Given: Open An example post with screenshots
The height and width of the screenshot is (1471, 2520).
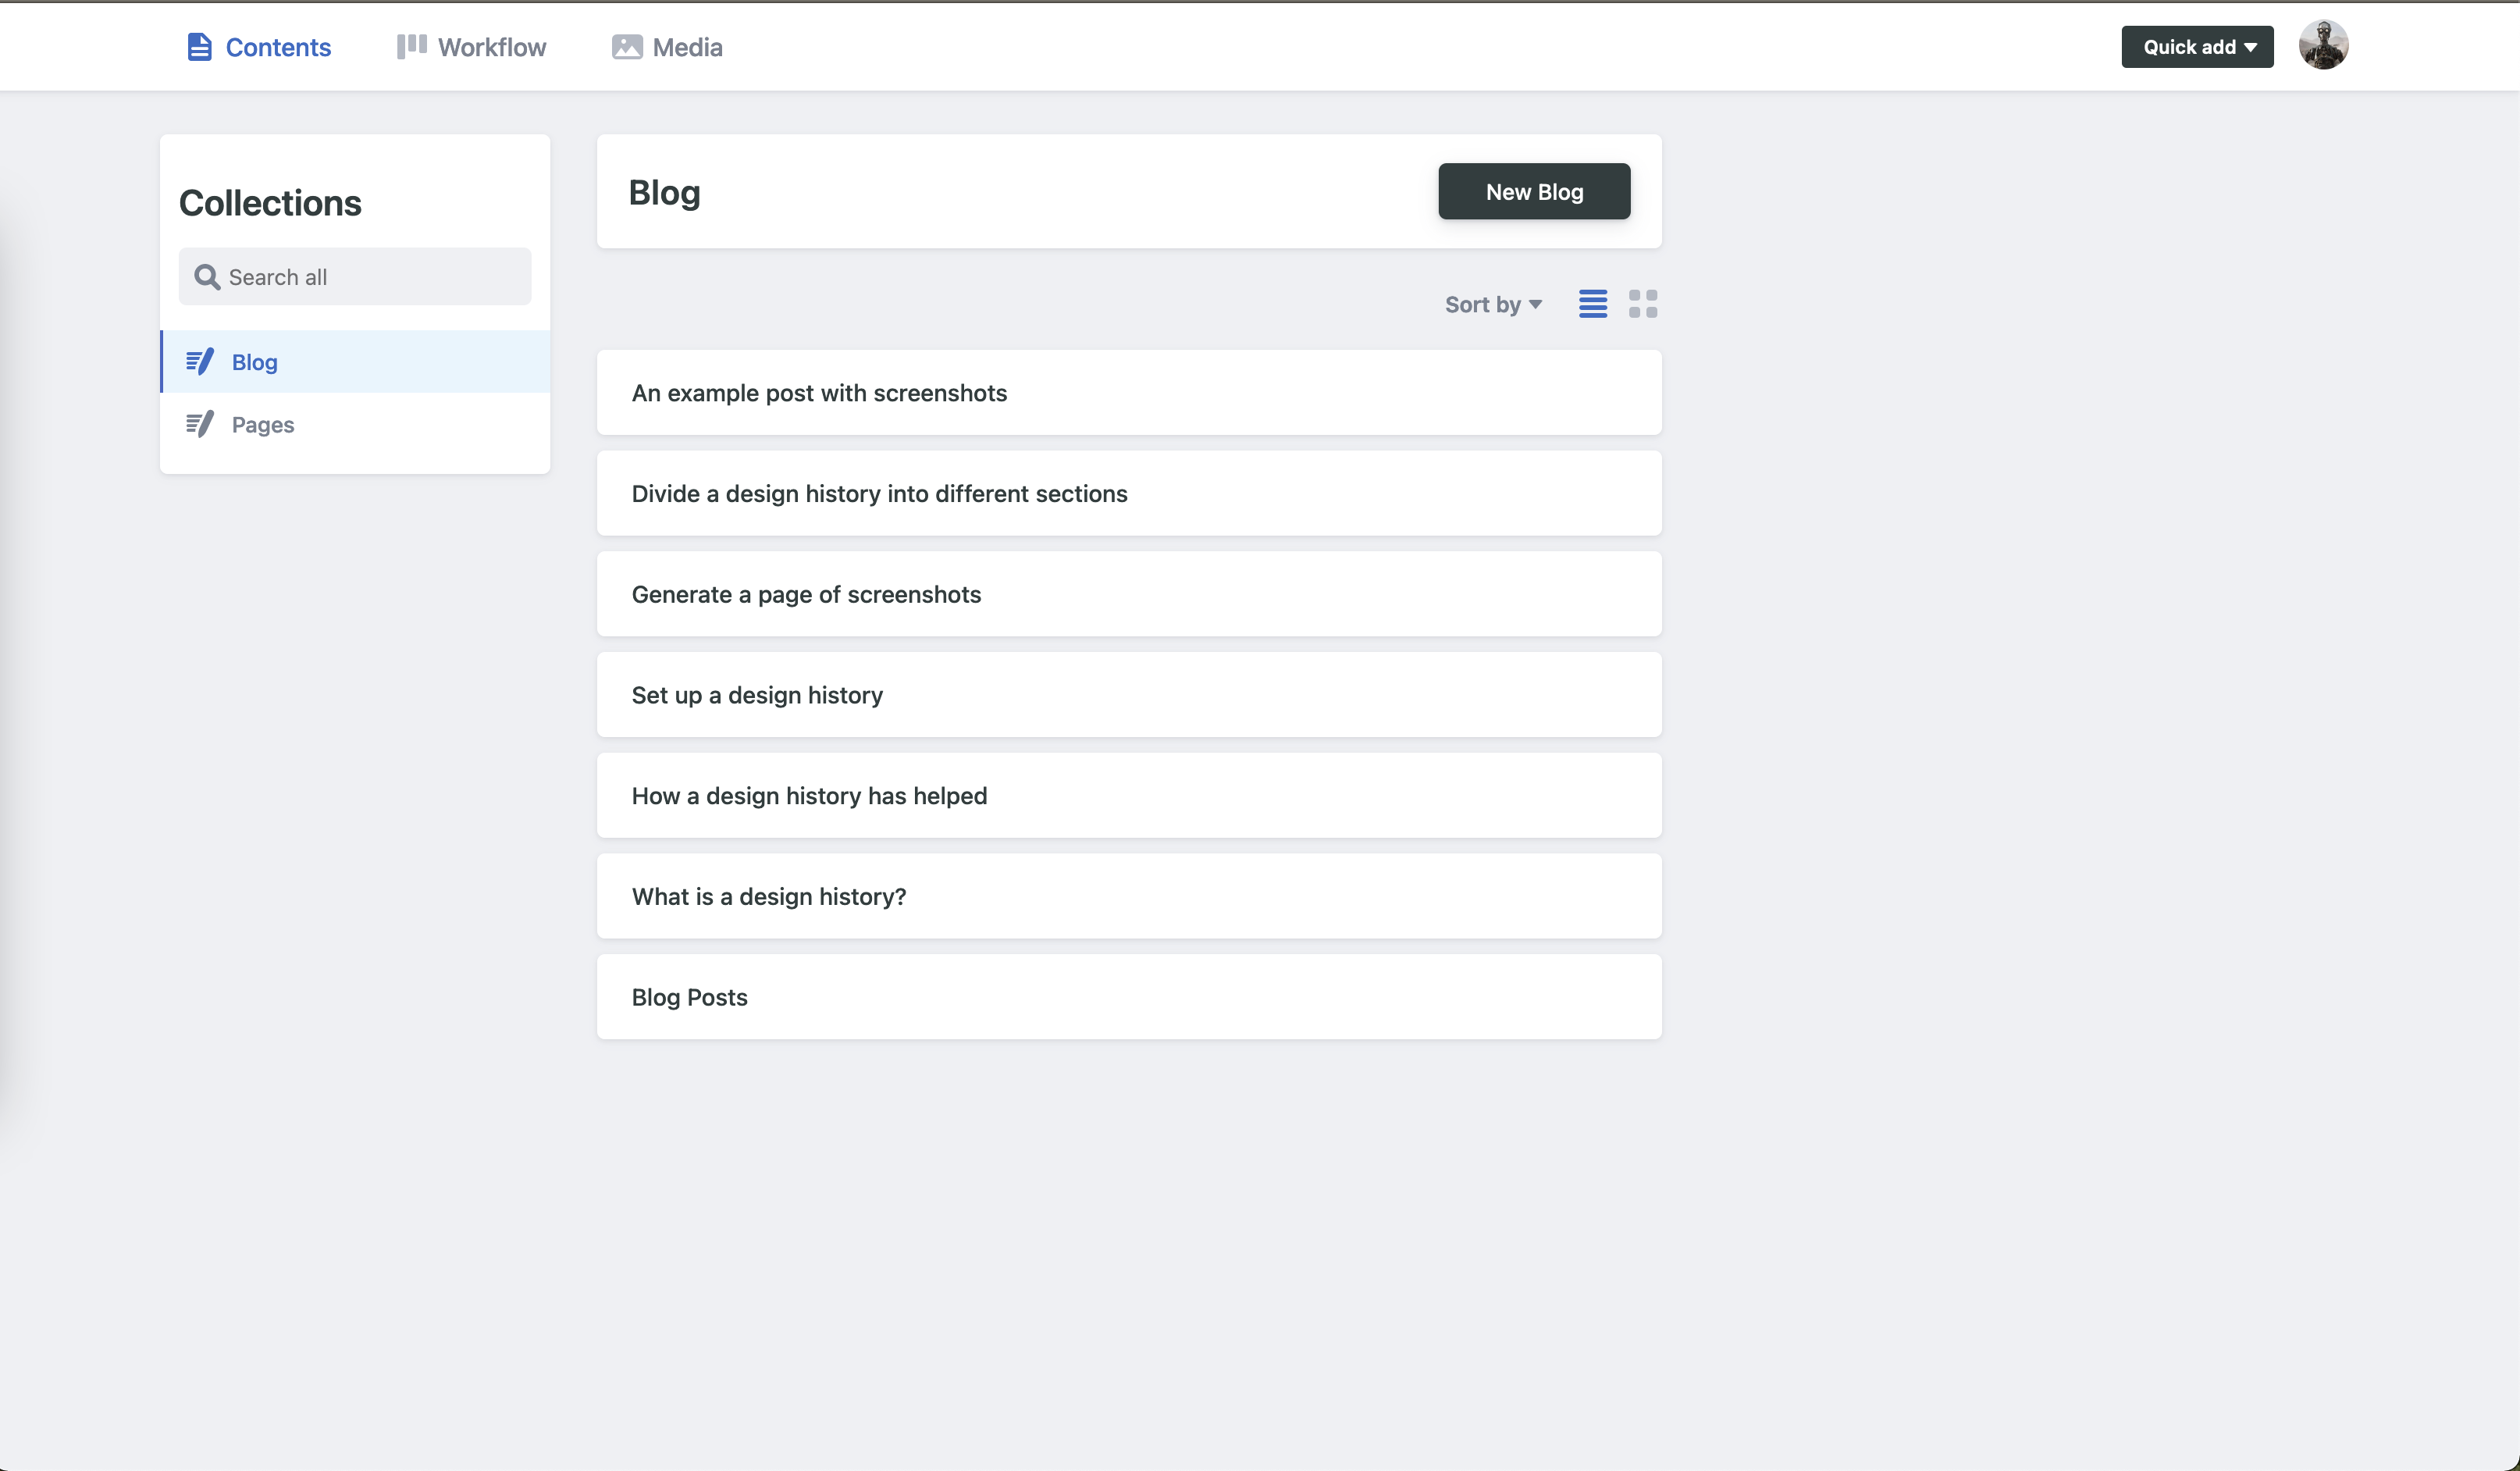Looking at the screenshot, I should (x=819, y=392).
